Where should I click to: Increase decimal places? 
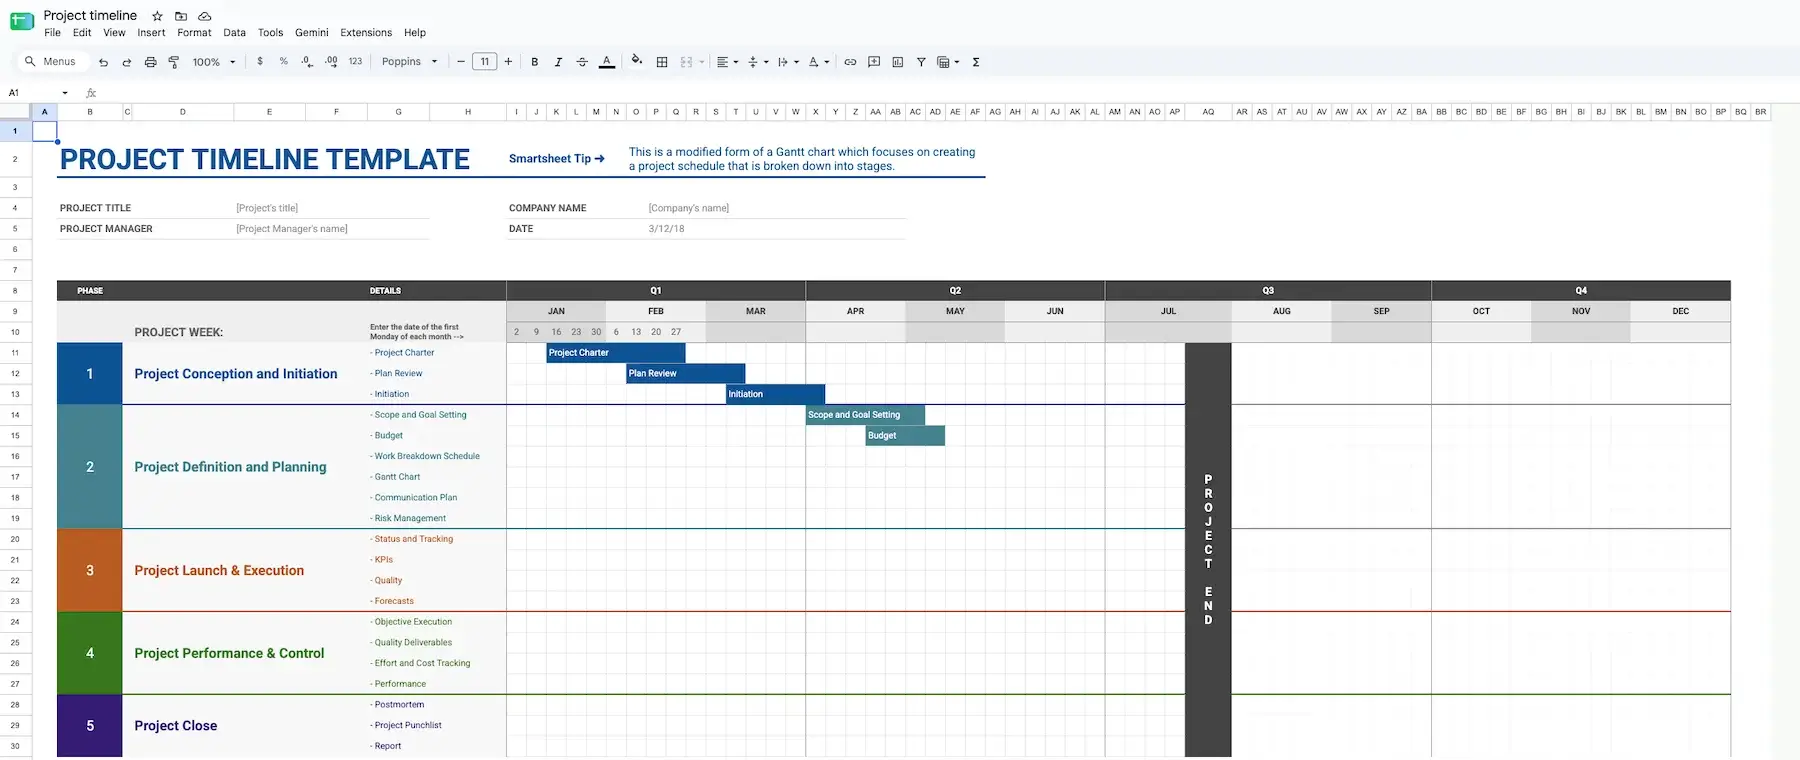[x=331, y=61]
